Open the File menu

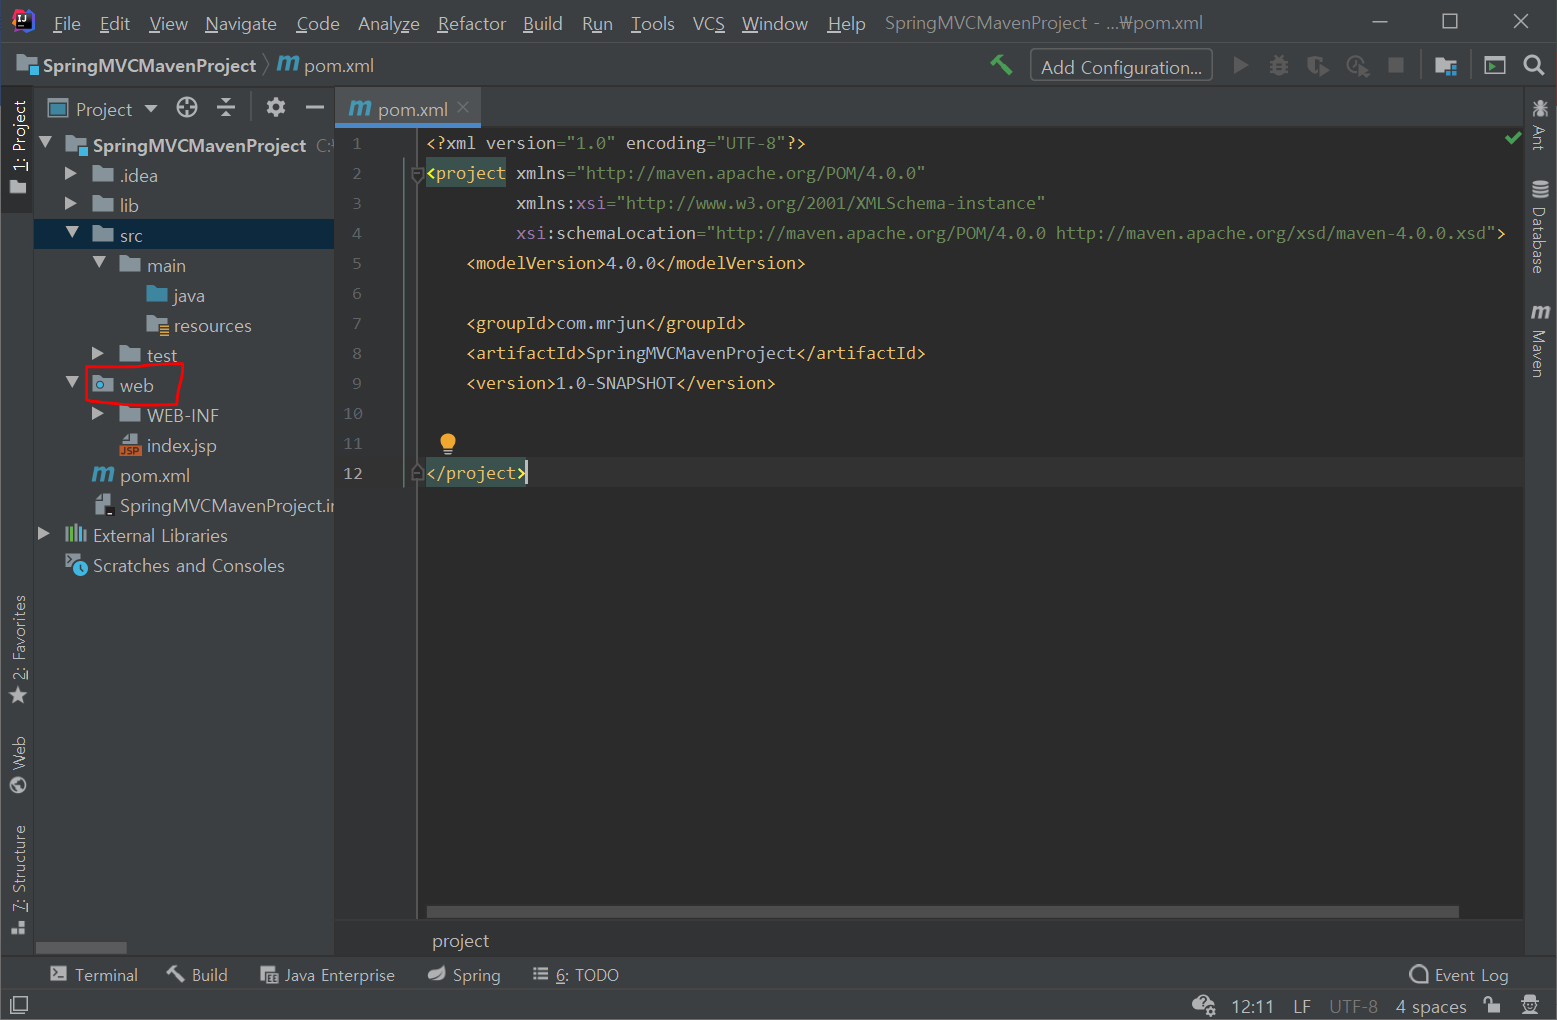pos(67,23)
